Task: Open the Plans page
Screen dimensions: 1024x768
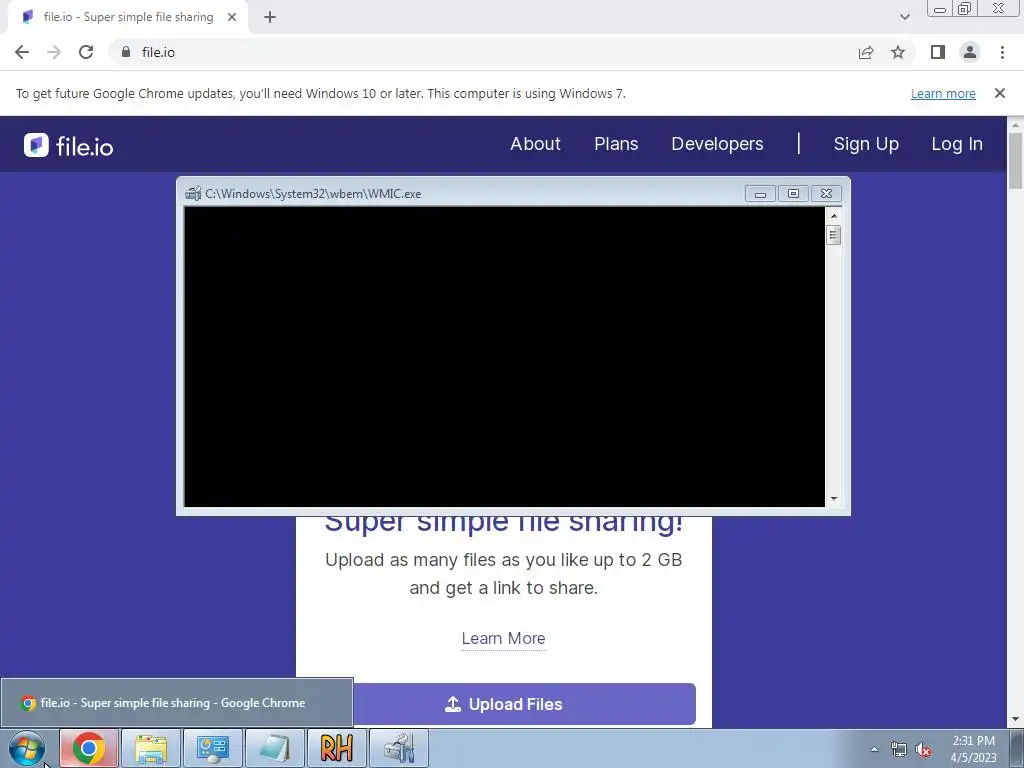Action: click(616, 144)
